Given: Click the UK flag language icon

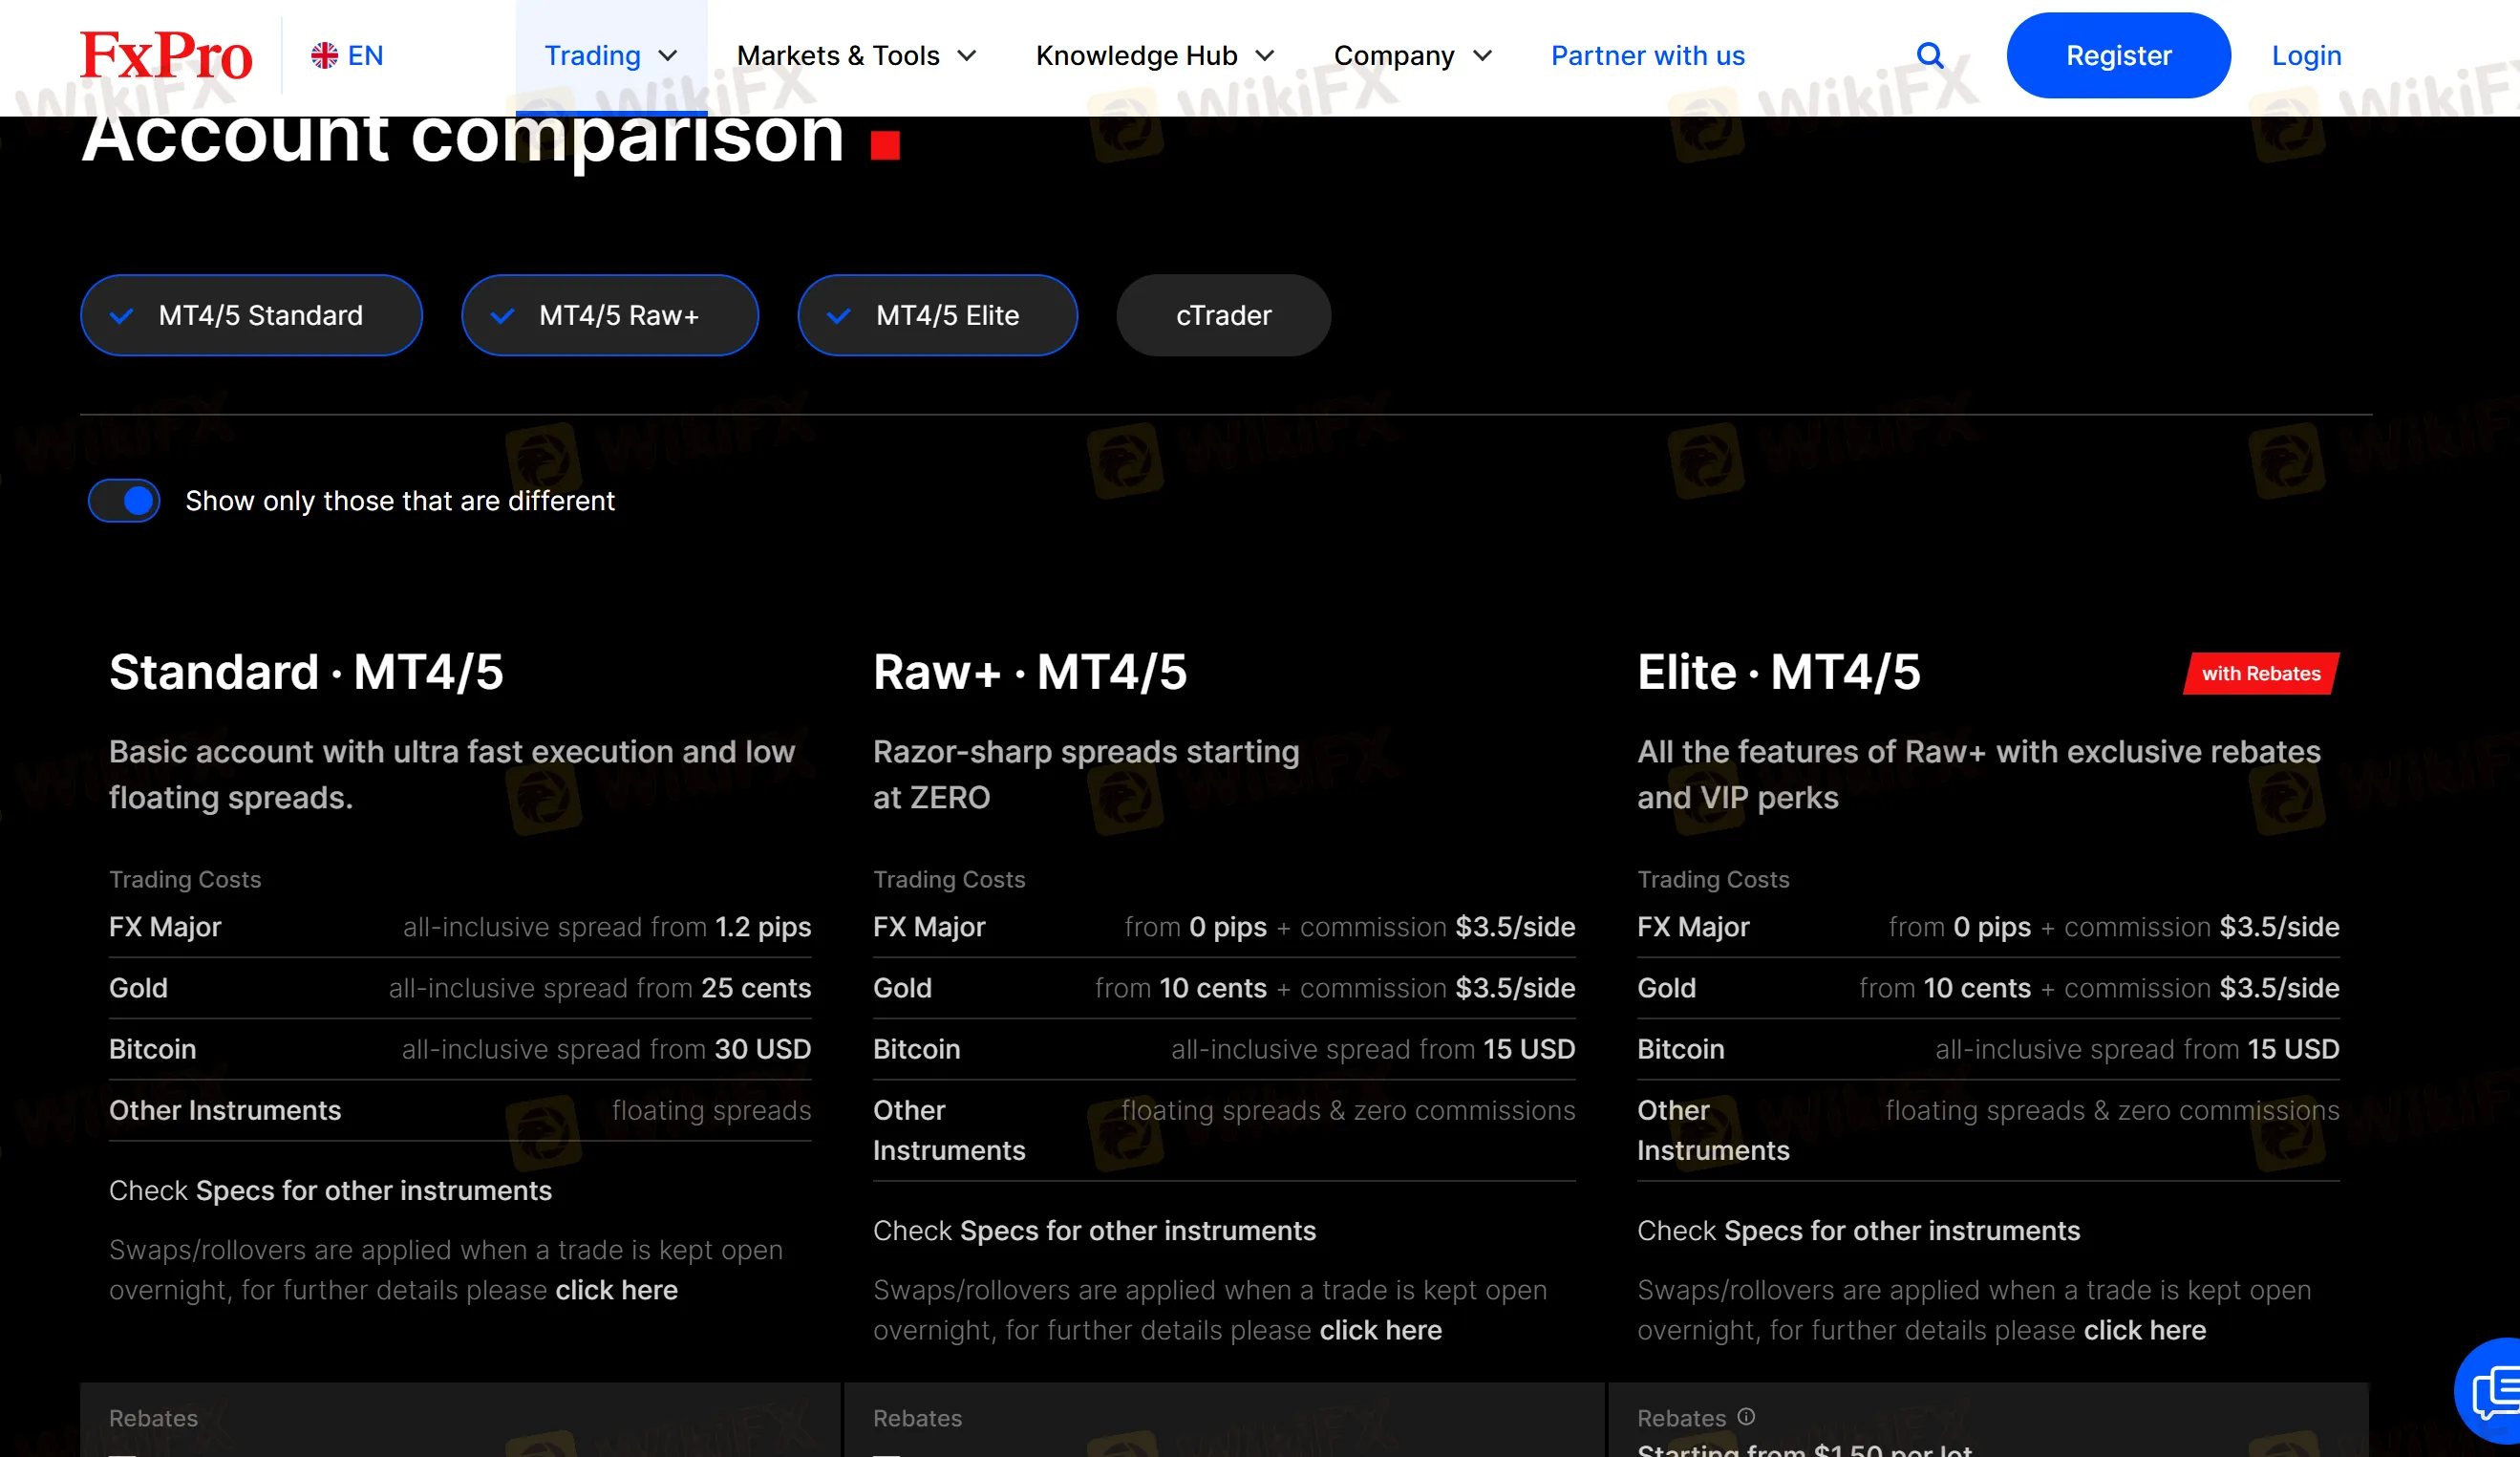Looking at the screenshot, I should [x=324, y=55].
